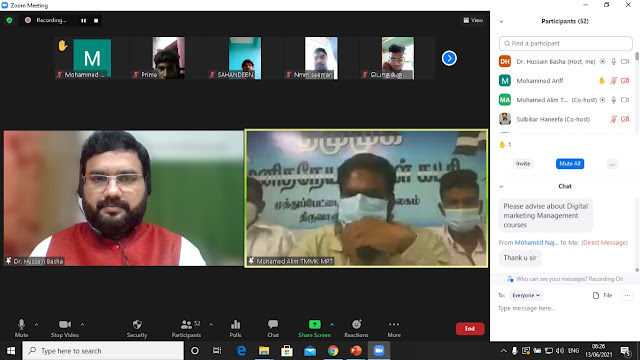Click the green encryption shield icon

pos(9,20)
